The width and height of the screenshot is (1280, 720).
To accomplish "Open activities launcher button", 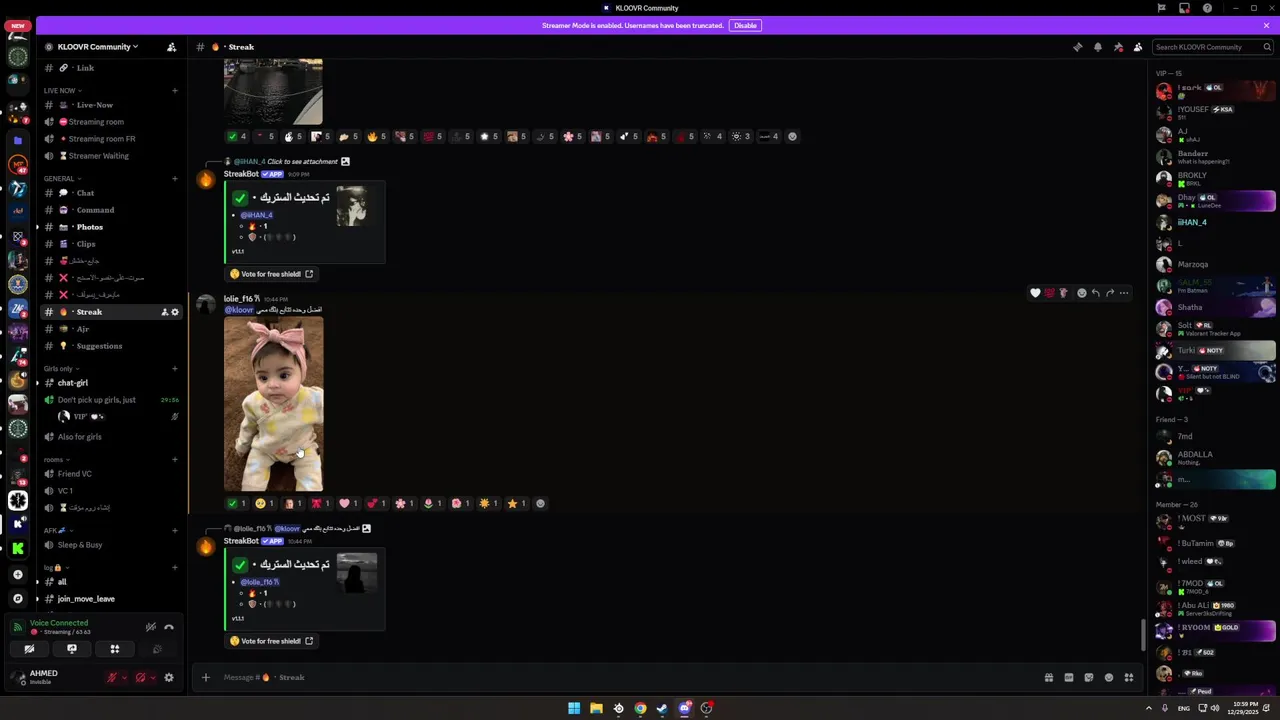I will (114, 649).
